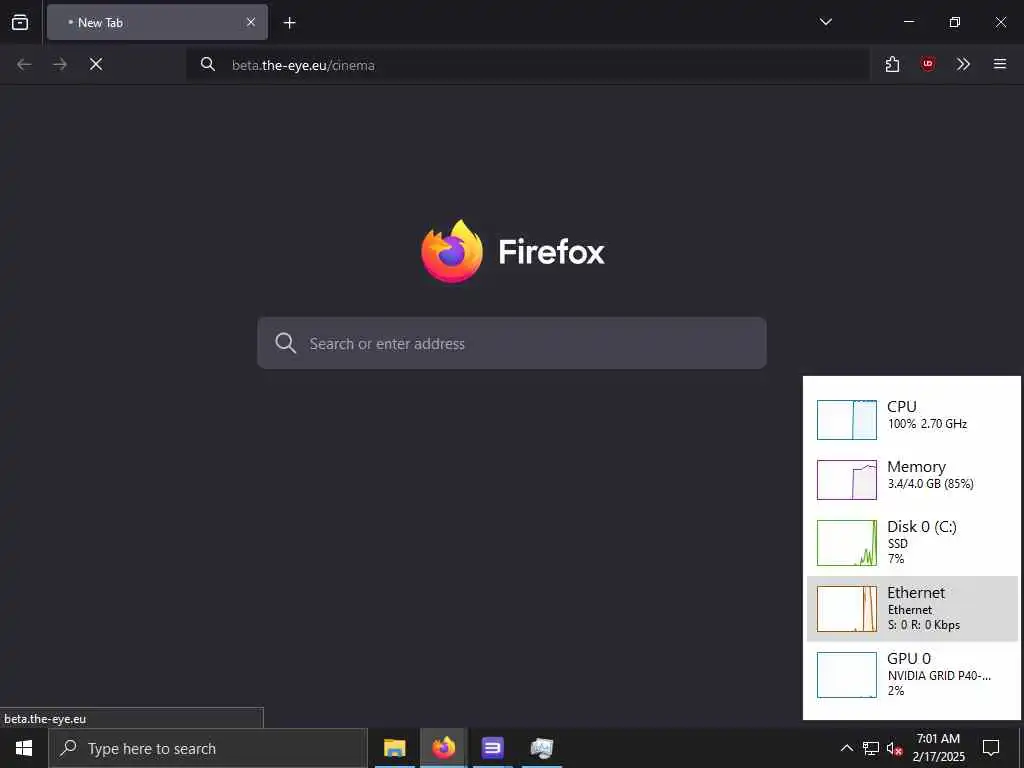Go forward one page arrow
This screenshot has width=1024, height=768.
60,64
